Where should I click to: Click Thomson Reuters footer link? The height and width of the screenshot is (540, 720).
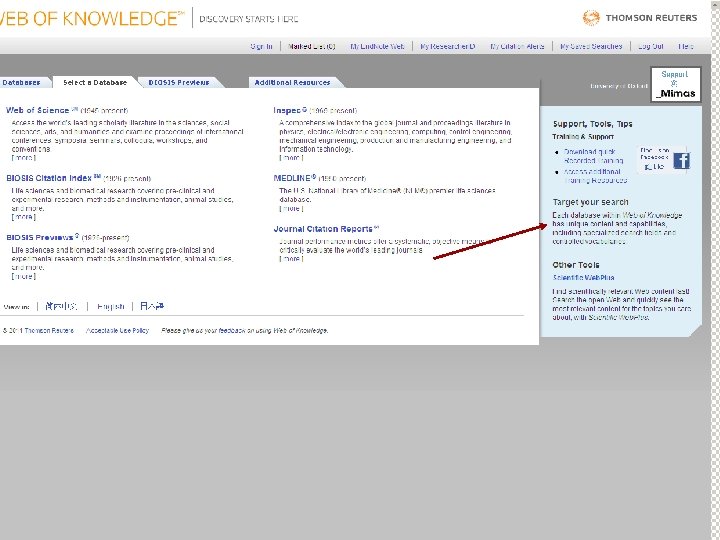[x=49, y=330]
